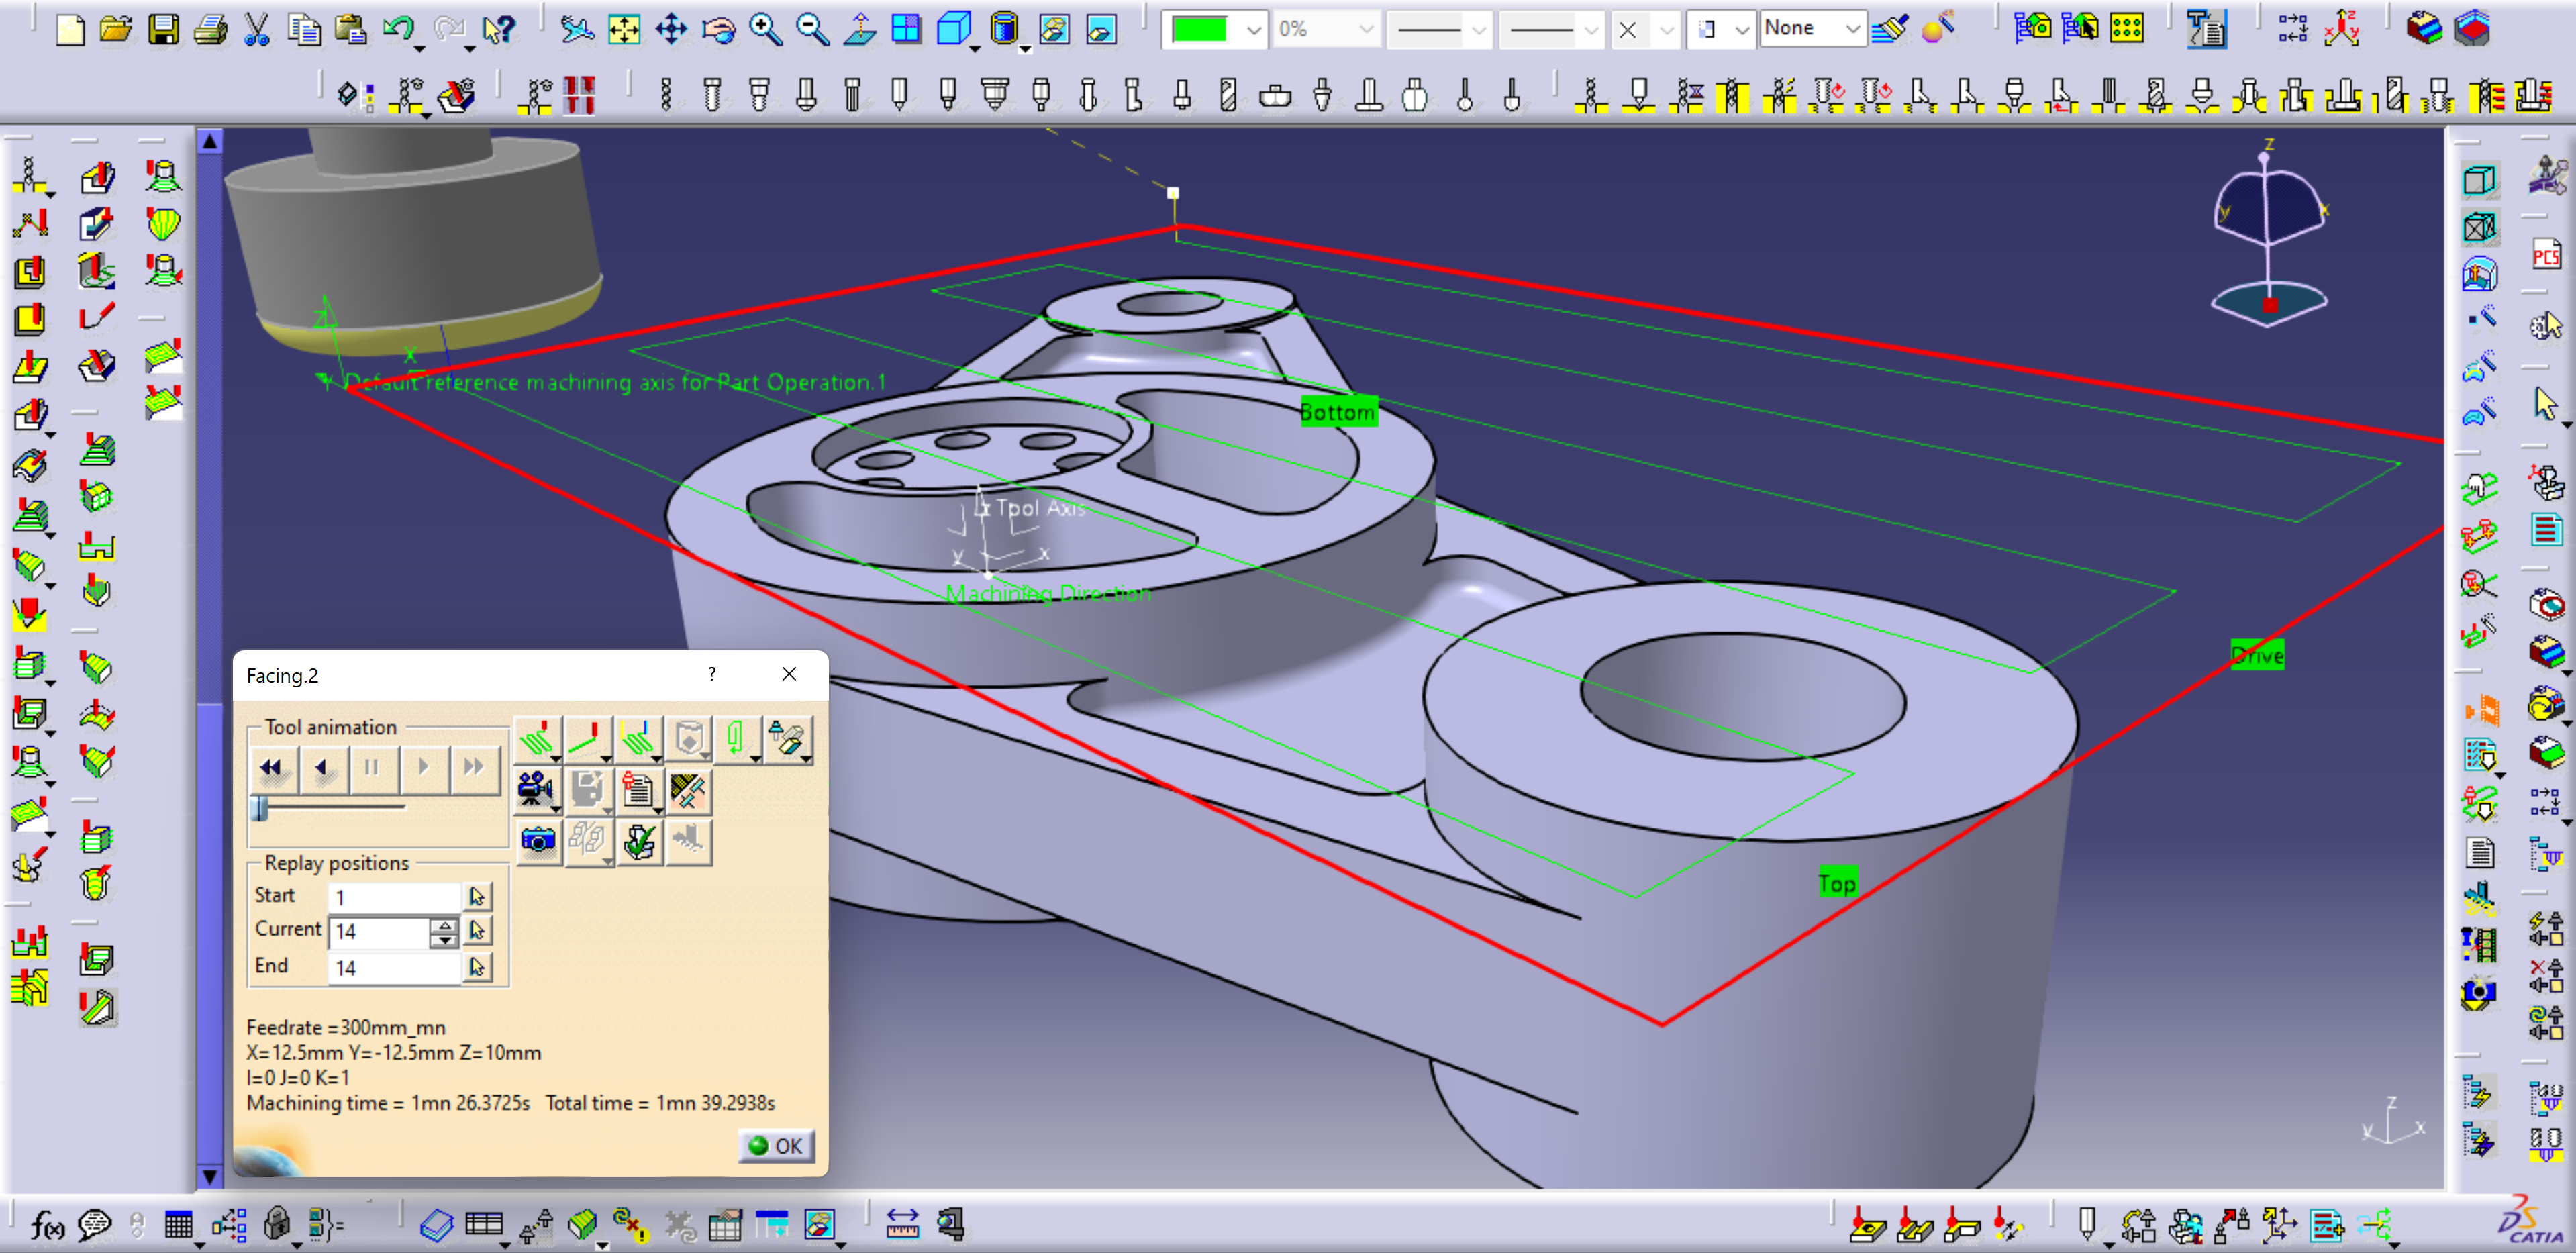The height and width of the screenshot is (1253, 2576).
Task: Toggle Swap visible space icon
Action: tap(1101, 29)
